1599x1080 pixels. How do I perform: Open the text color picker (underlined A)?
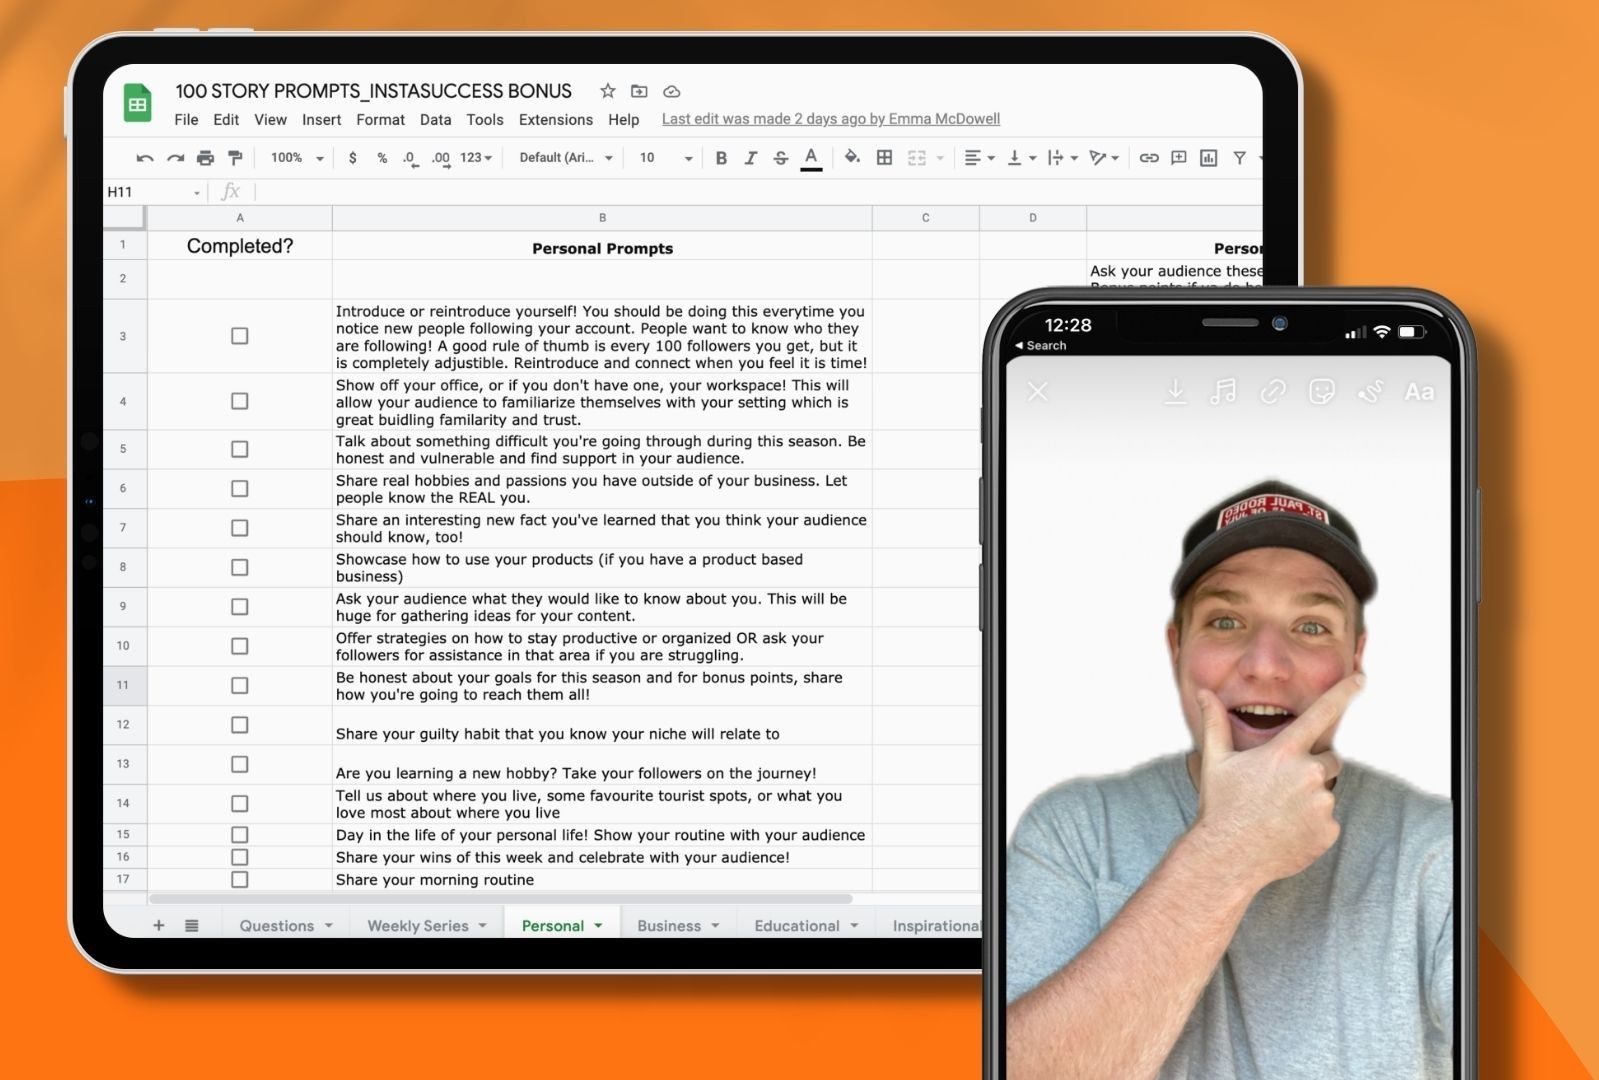coord(811,158)
